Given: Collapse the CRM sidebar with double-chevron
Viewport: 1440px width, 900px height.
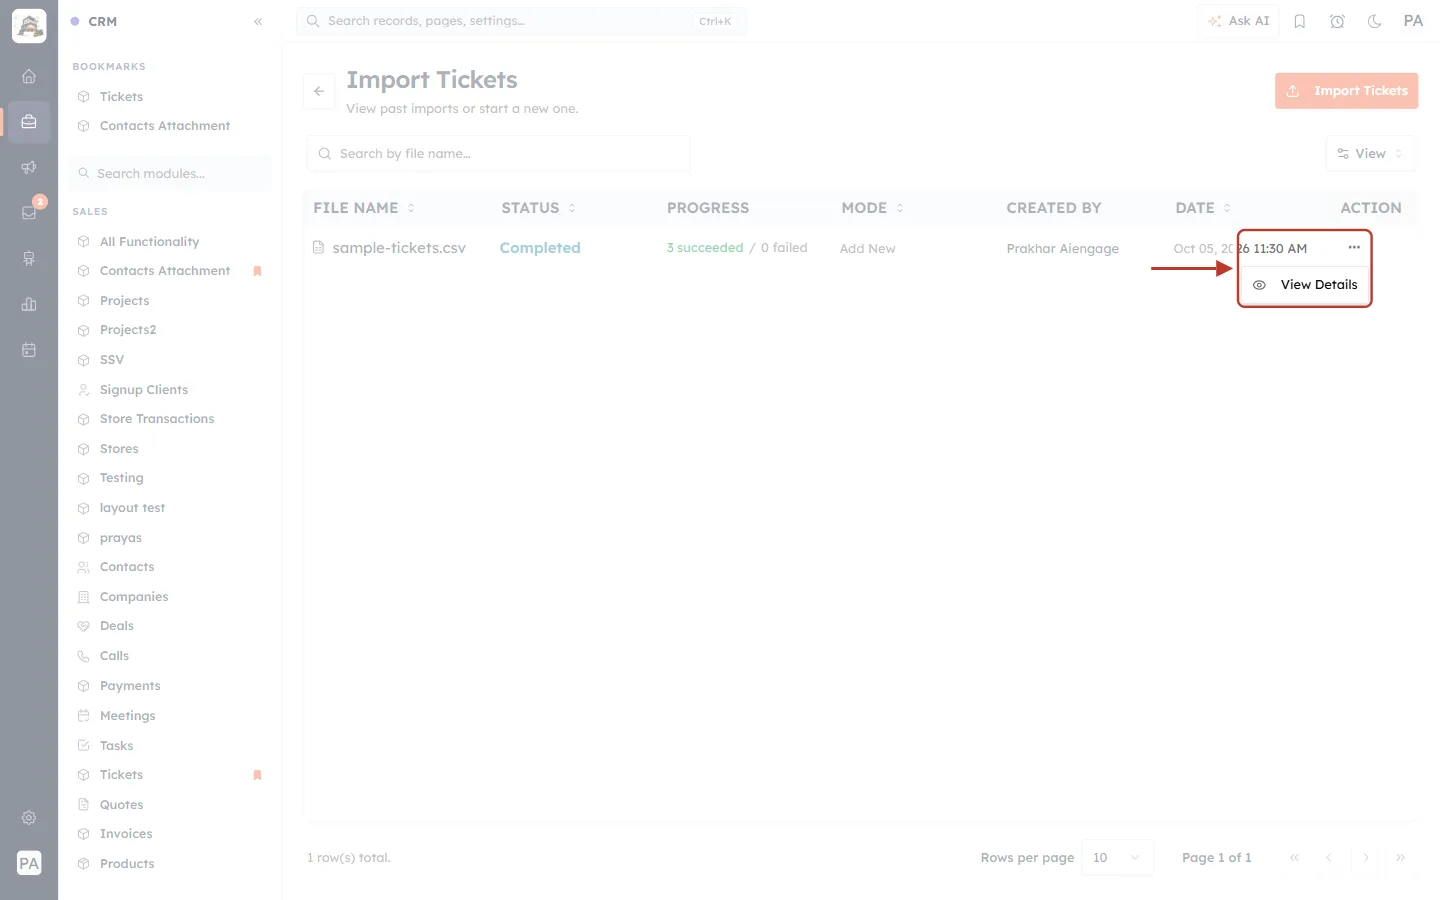Looking at the screenshot, I should click(x=258, y=21).
